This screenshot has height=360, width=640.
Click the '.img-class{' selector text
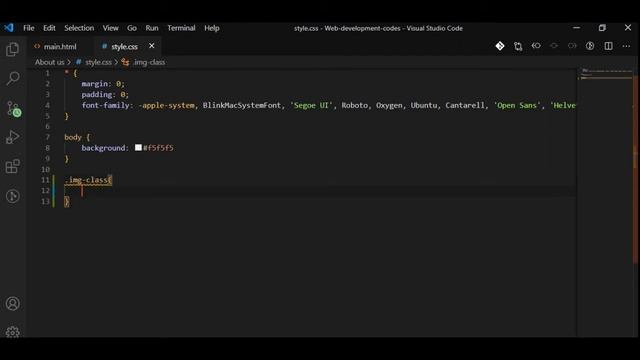pyautogui.click(x=88, y=180)
